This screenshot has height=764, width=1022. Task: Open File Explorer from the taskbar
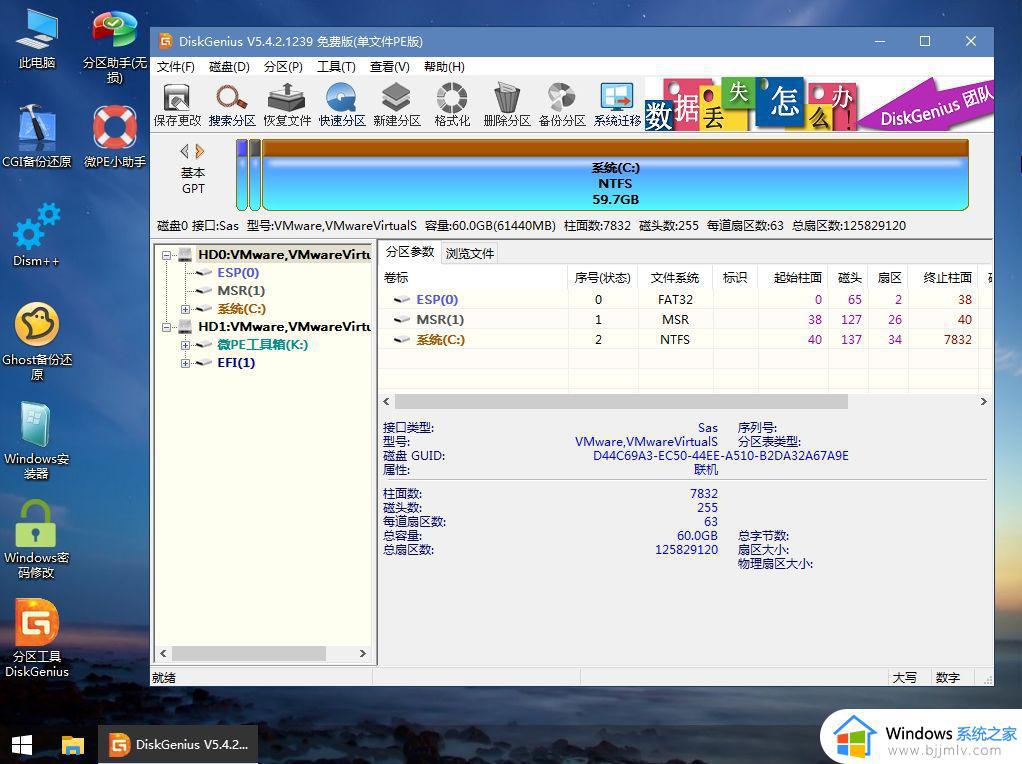click(x=72, y=745)
